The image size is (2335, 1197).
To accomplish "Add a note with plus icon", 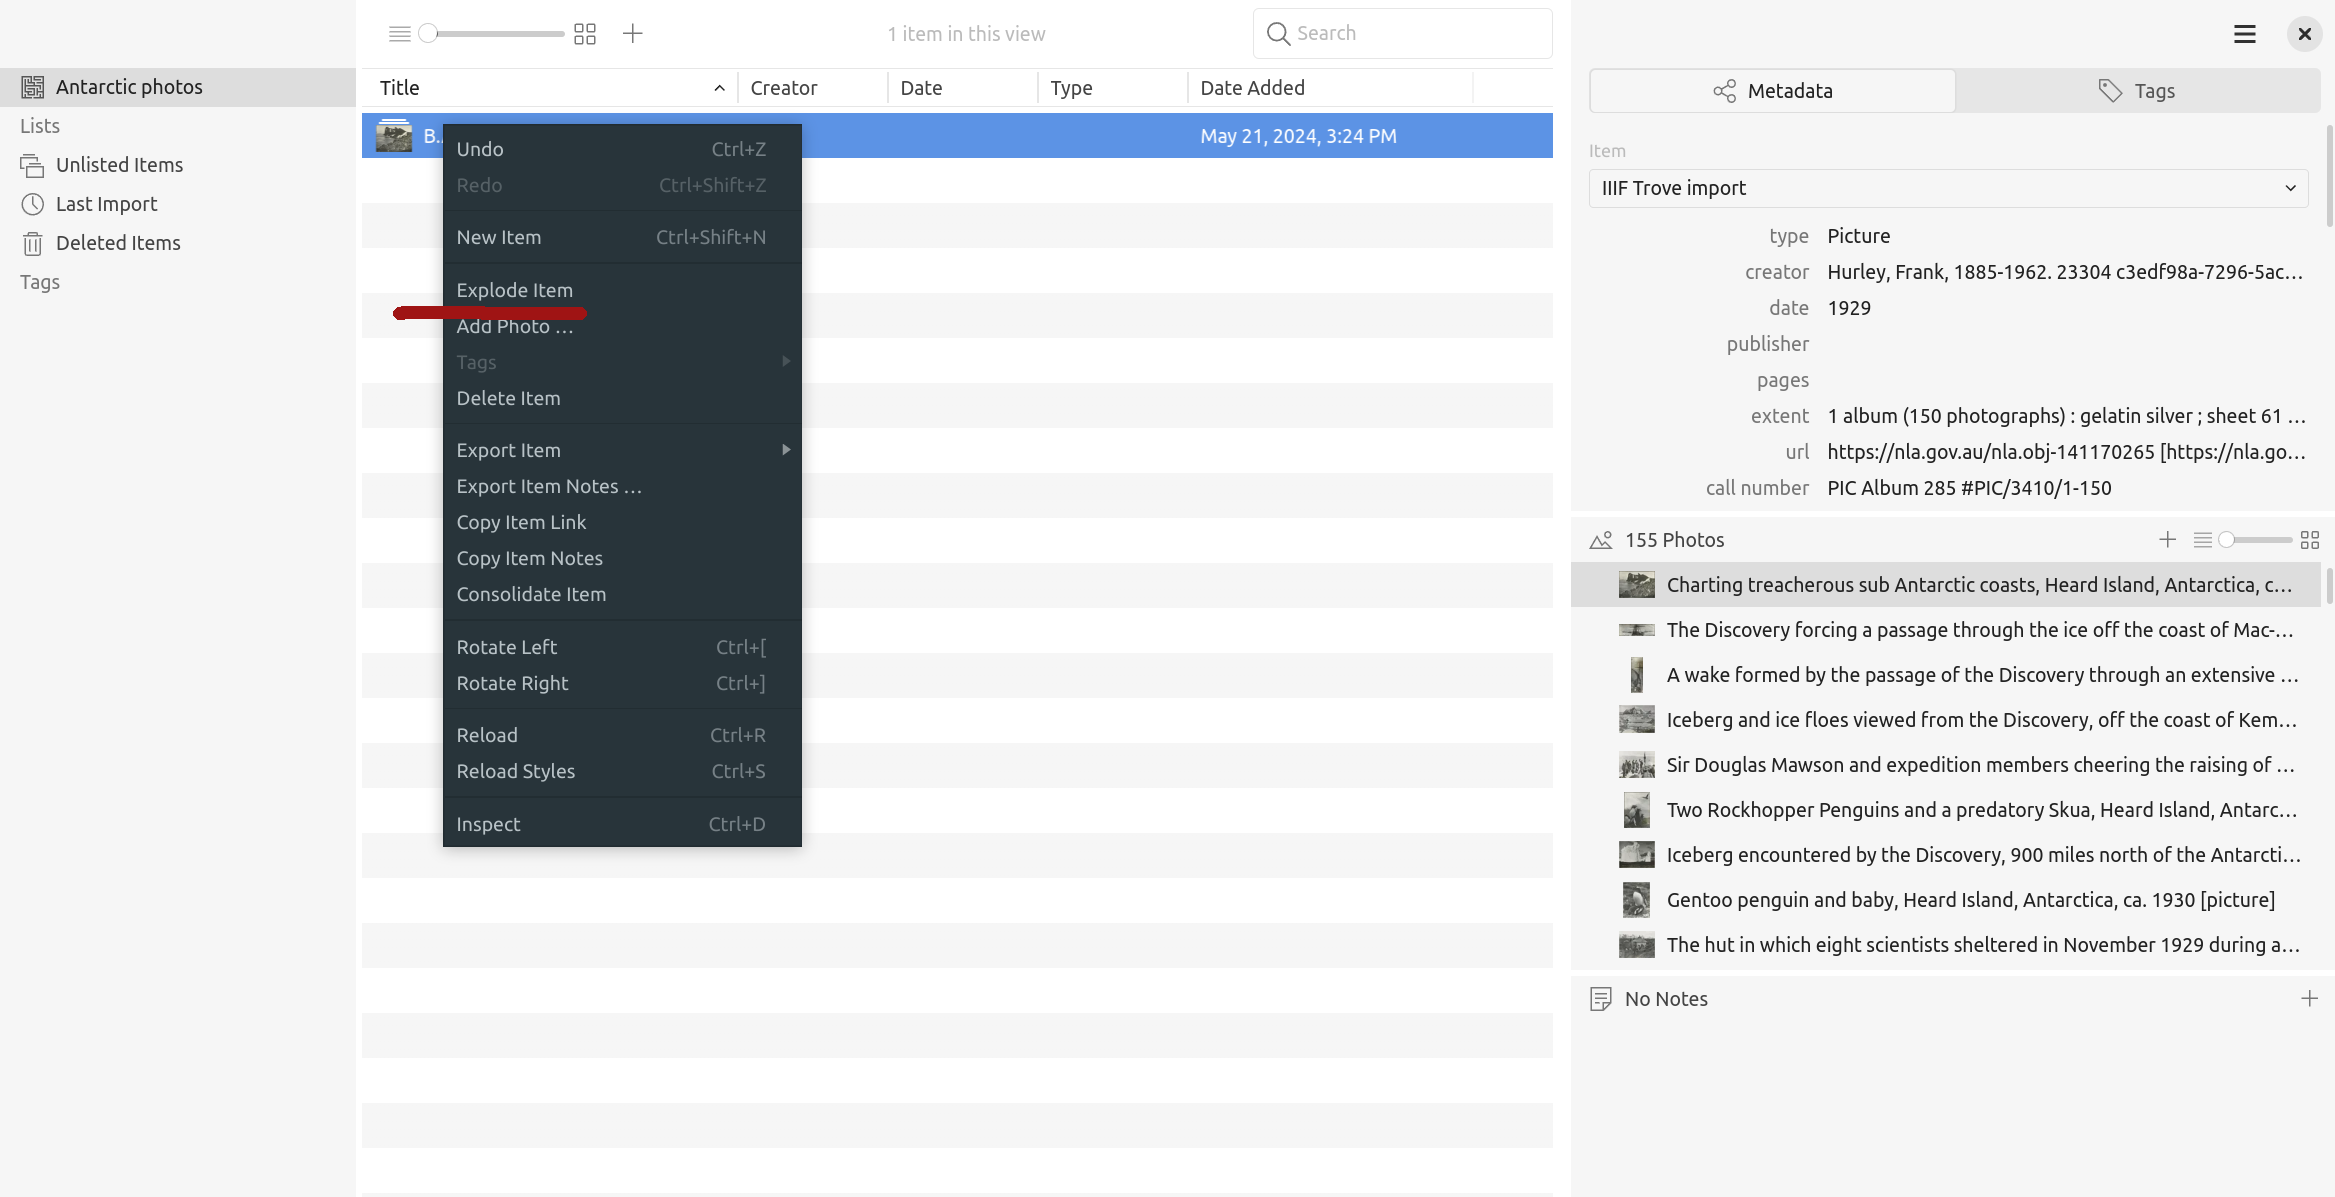I will click(x=2309, y=999).
